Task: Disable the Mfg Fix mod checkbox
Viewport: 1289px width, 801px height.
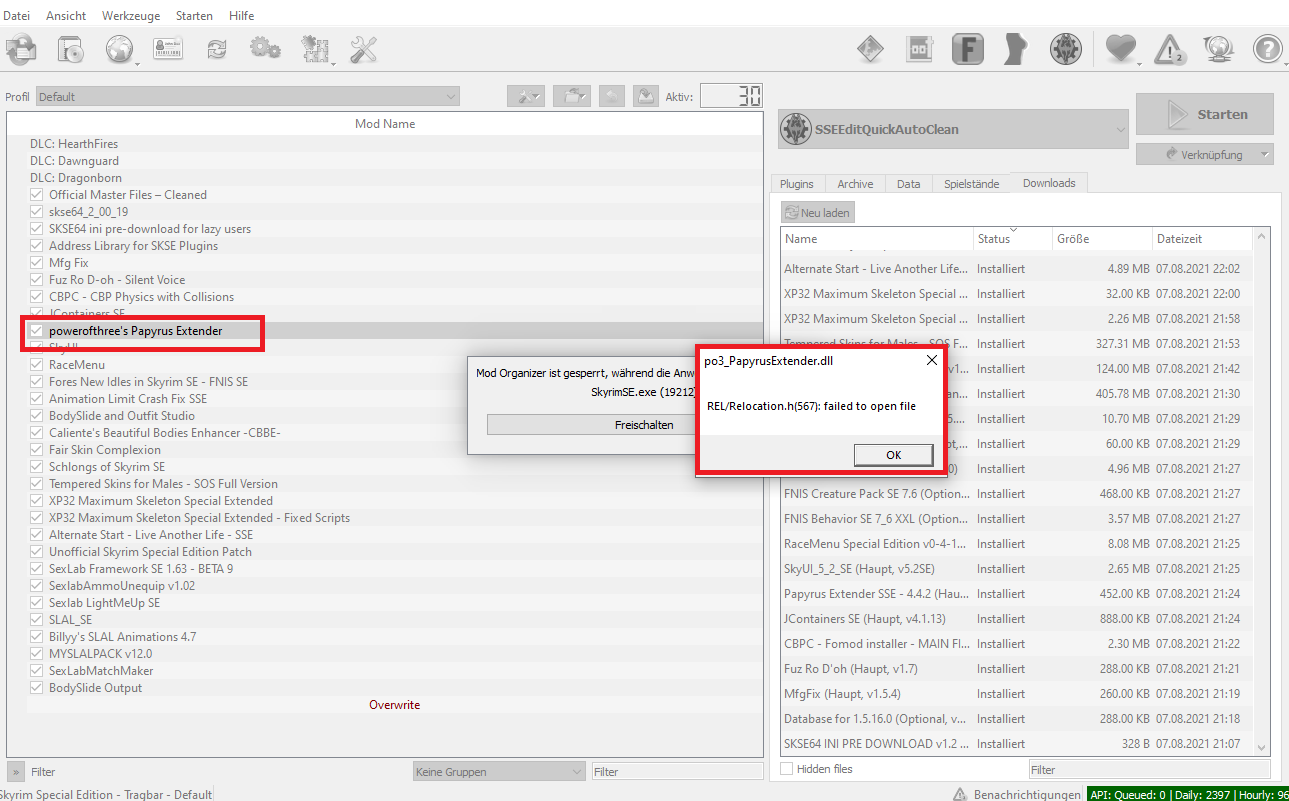Action: [37, 263]
